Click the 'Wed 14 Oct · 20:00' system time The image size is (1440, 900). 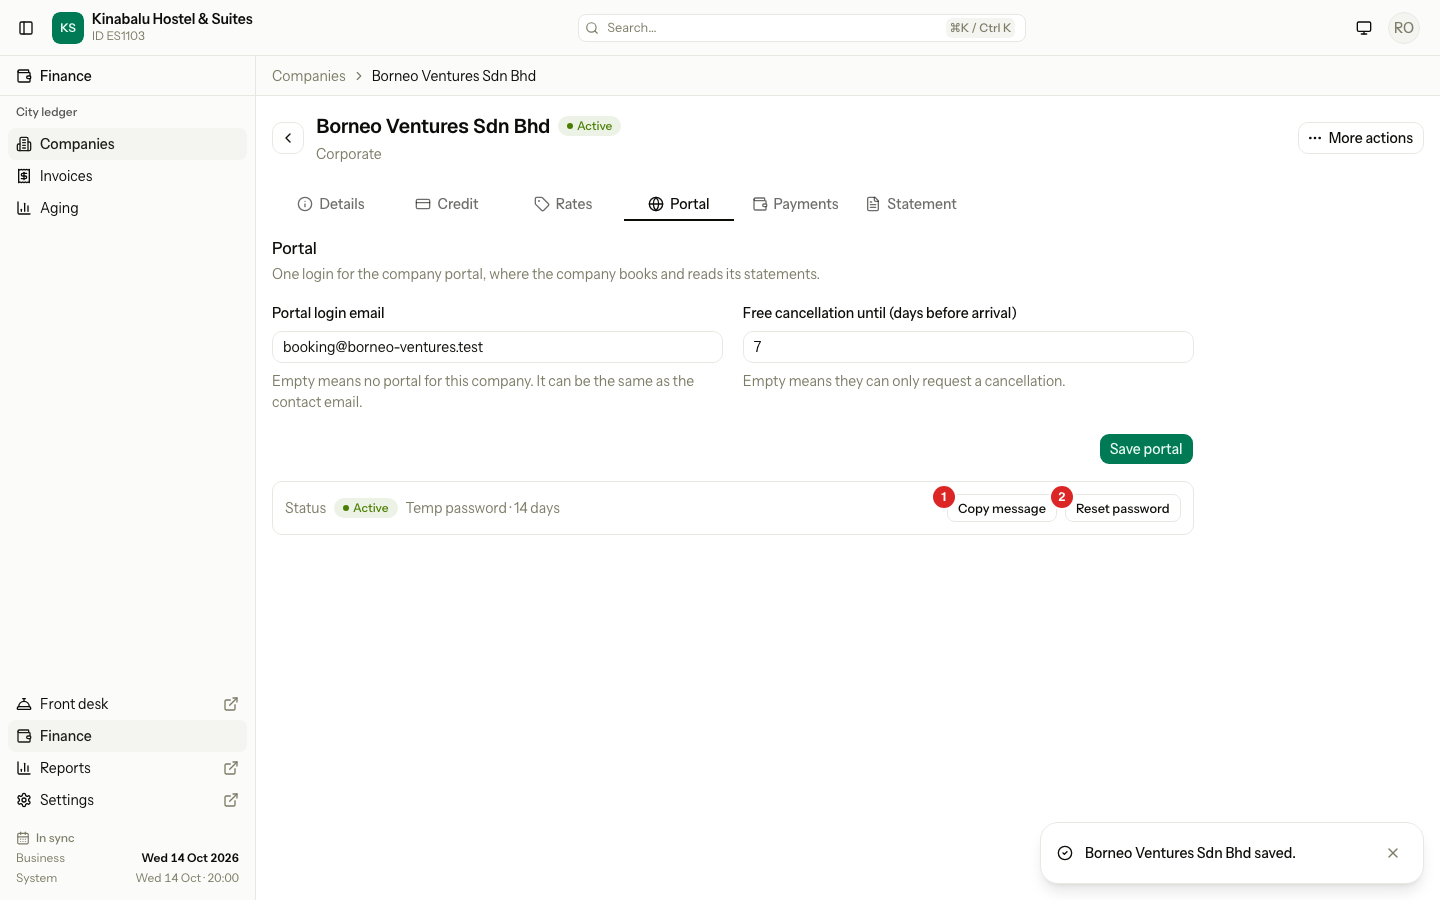pyautogui.click(x=187, y=878)
